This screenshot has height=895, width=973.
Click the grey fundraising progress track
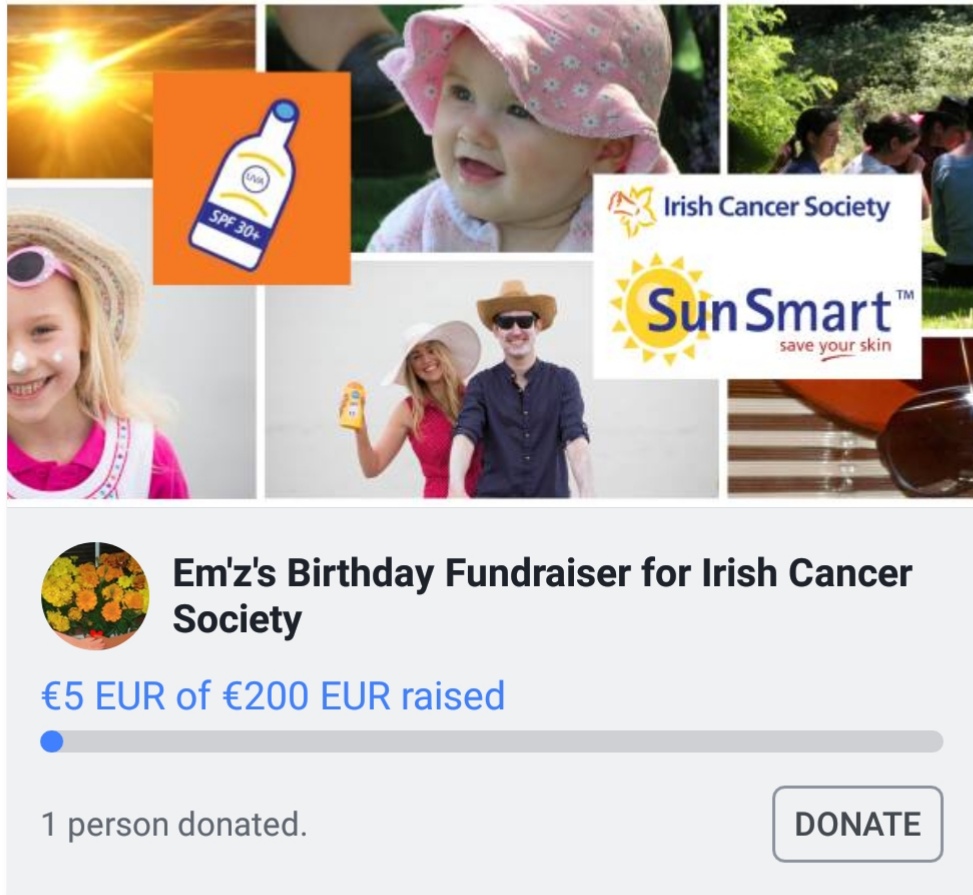pos(492,741)
